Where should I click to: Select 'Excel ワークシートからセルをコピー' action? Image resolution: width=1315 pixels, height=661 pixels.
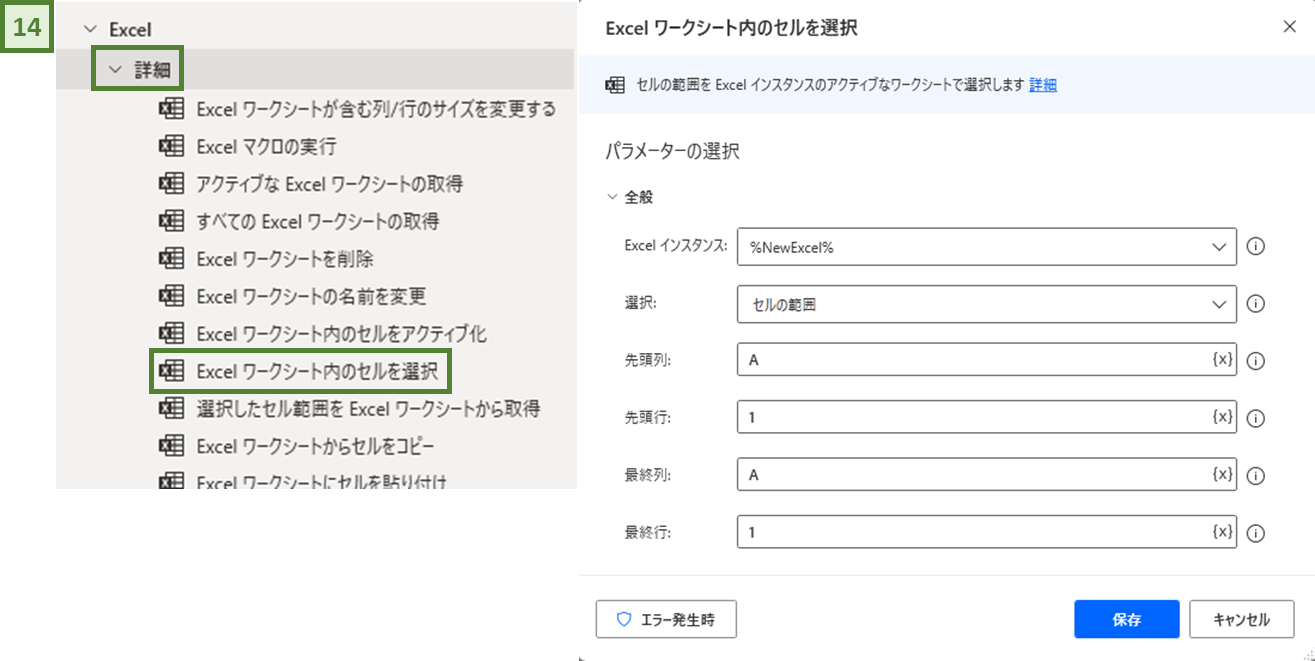tap(315, 446)
